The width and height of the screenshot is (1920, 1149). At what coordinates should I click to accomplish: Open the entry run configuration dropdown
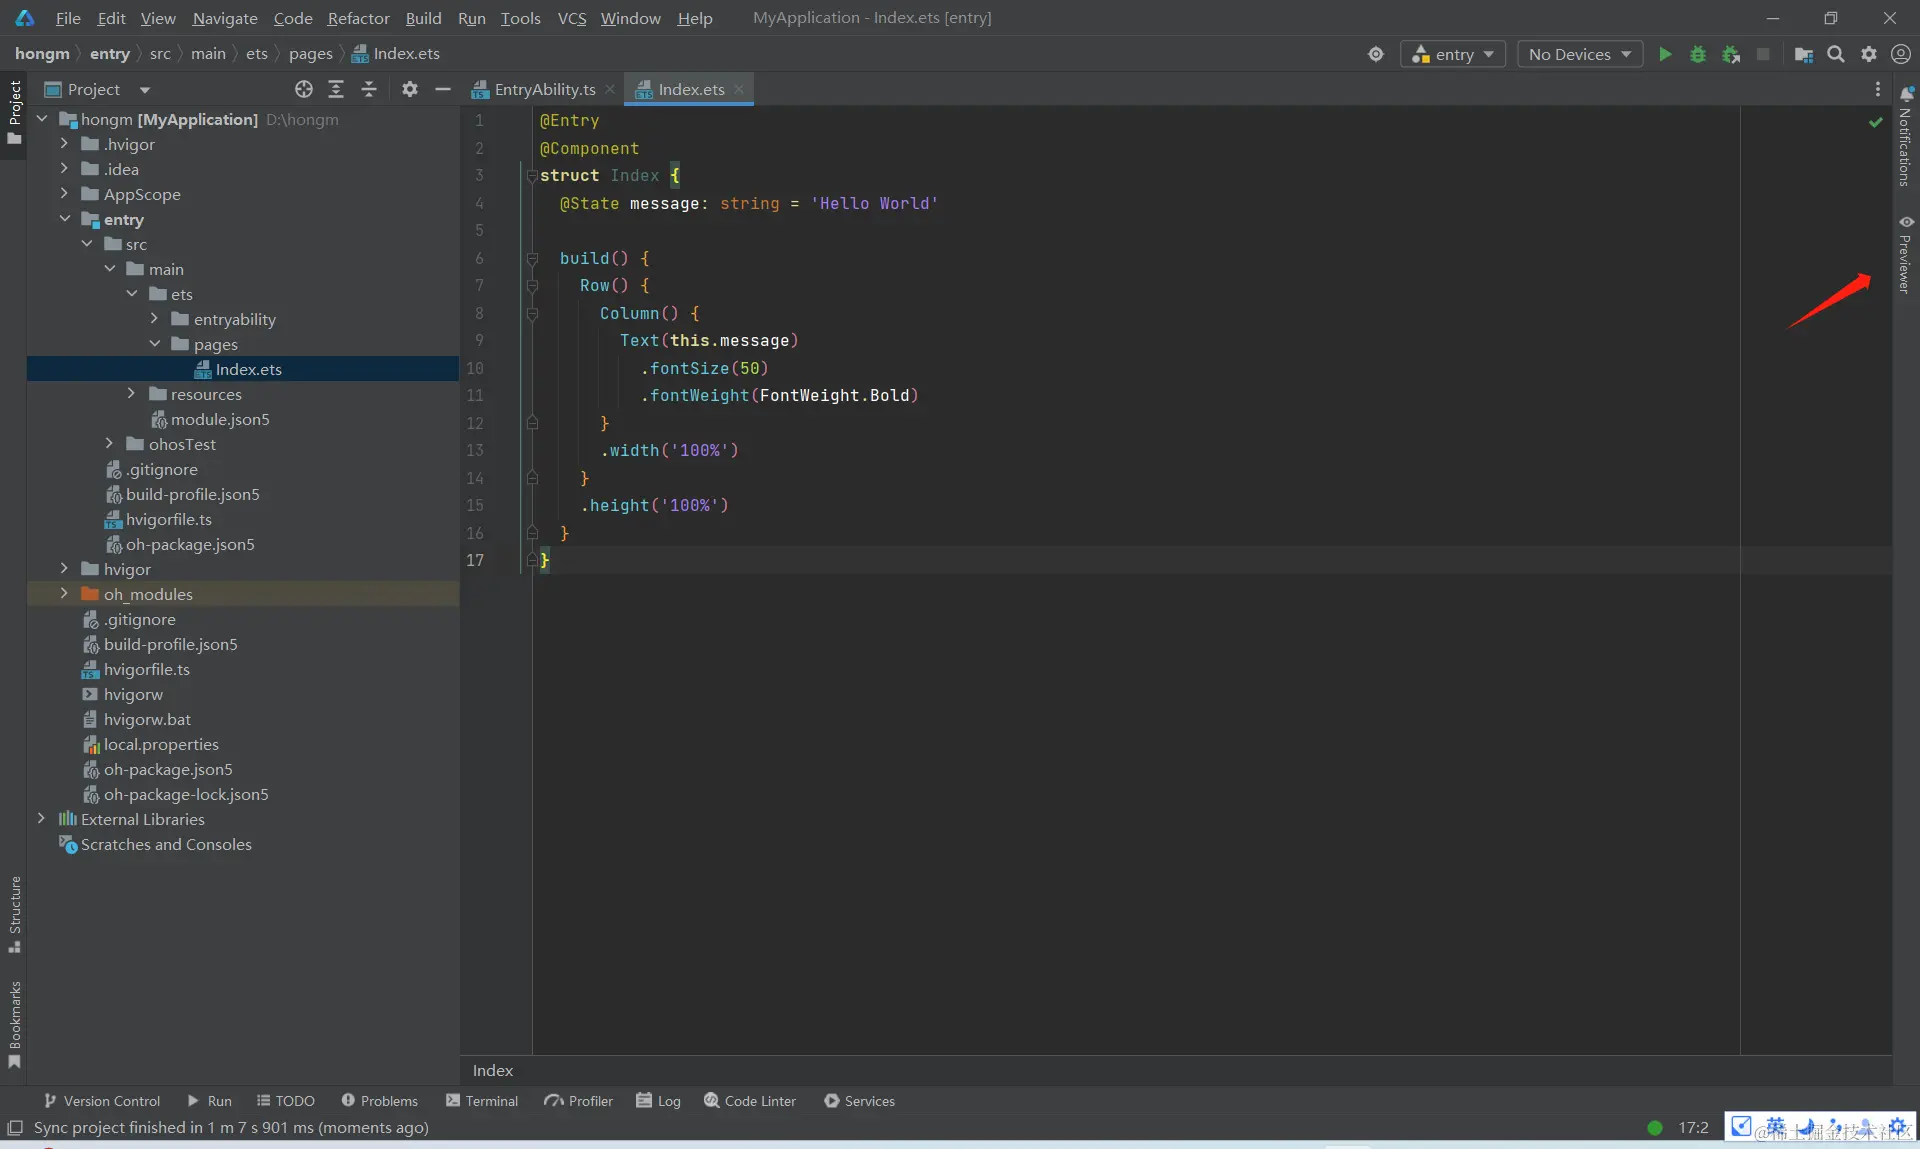pyautogui.click(x=1452, y=54)
